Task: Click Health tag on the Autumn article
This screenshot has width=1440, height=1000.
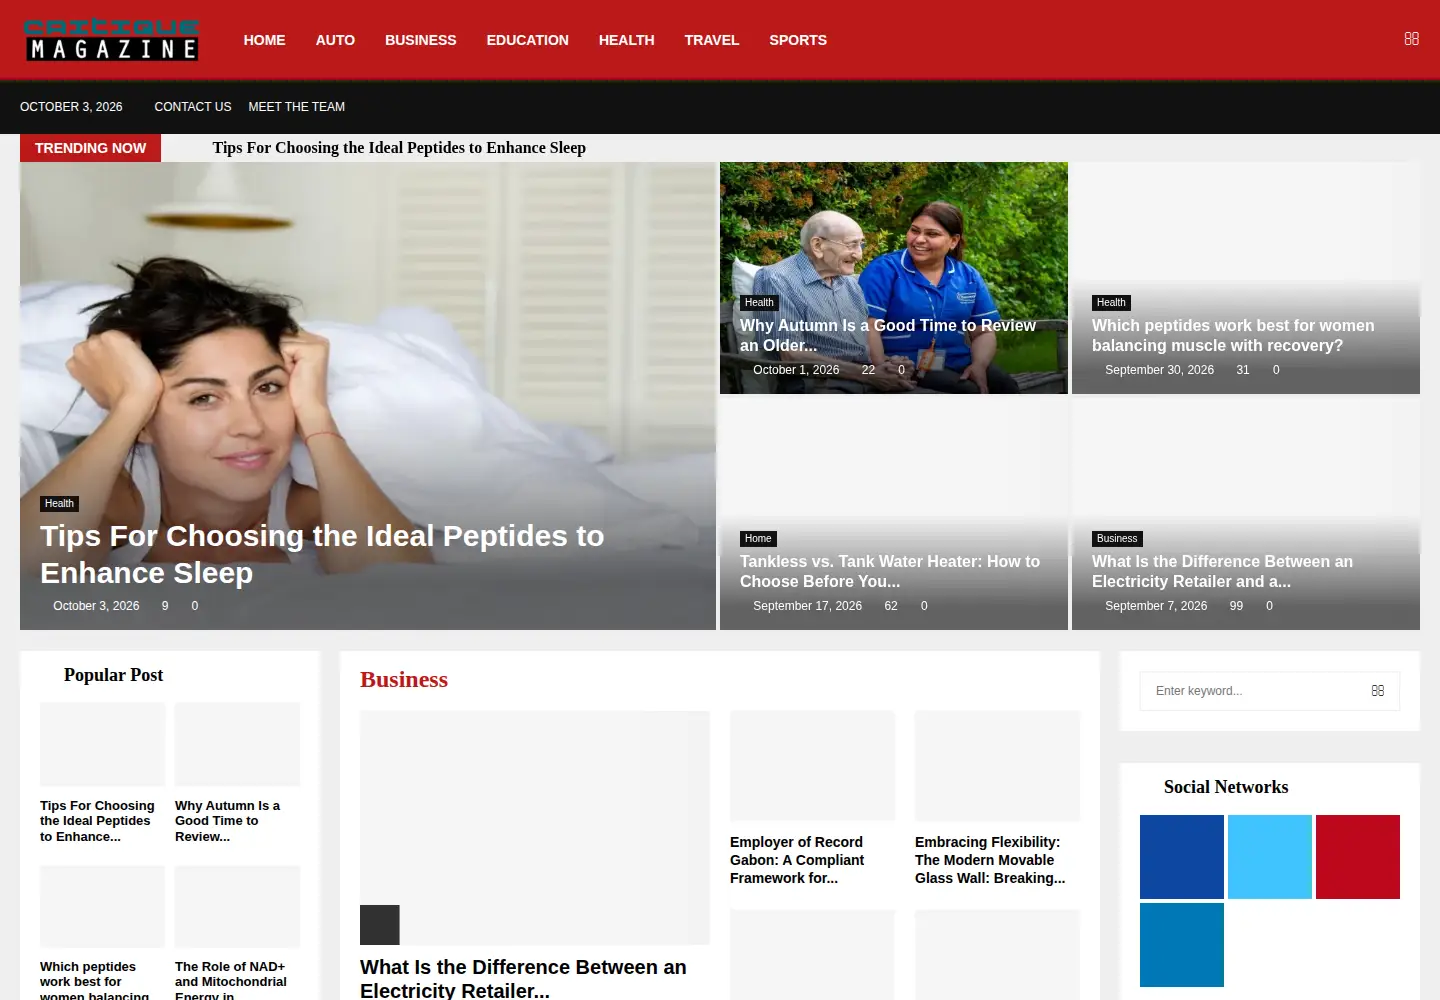Action: 759,303
